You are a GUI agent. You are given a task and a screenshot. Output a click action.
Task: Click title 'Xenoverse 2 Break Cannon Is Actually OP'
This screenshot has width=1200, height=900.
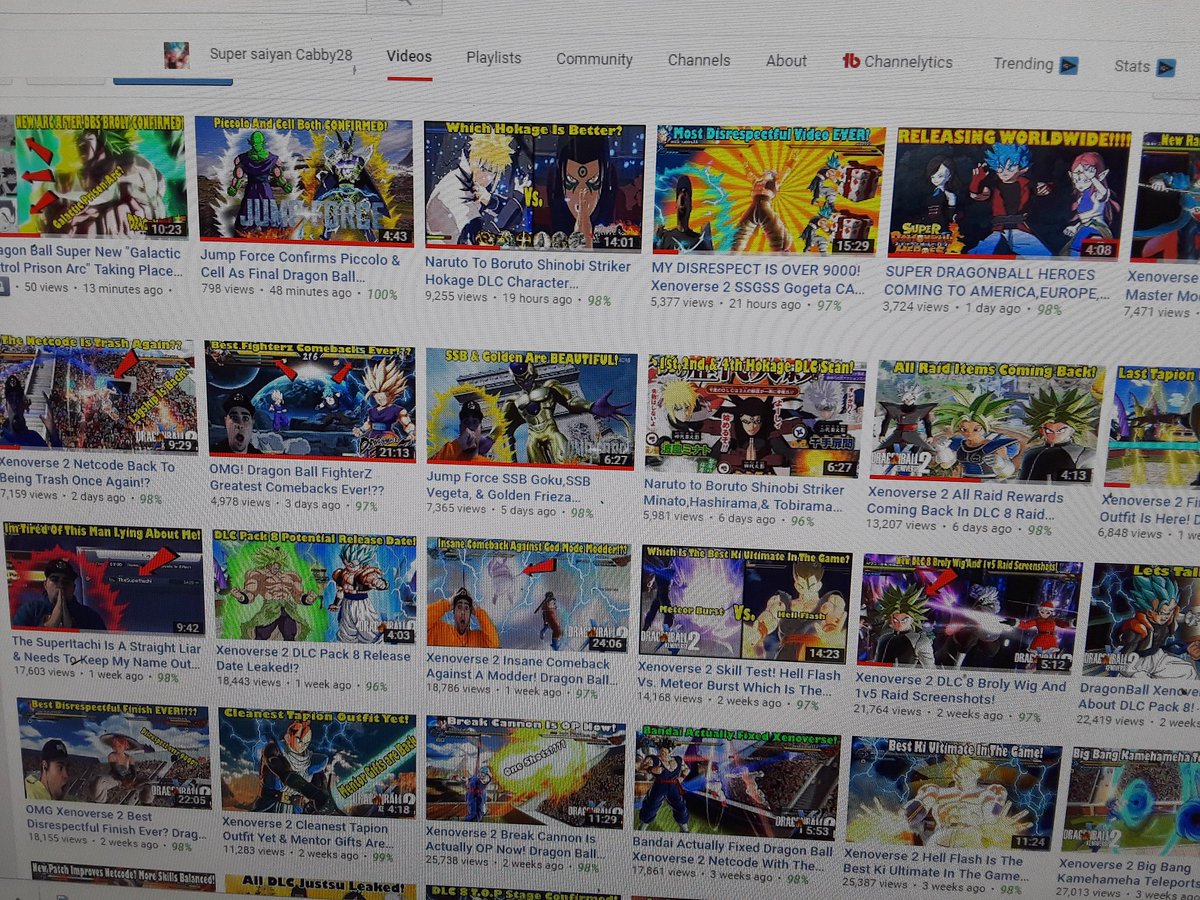515,846
